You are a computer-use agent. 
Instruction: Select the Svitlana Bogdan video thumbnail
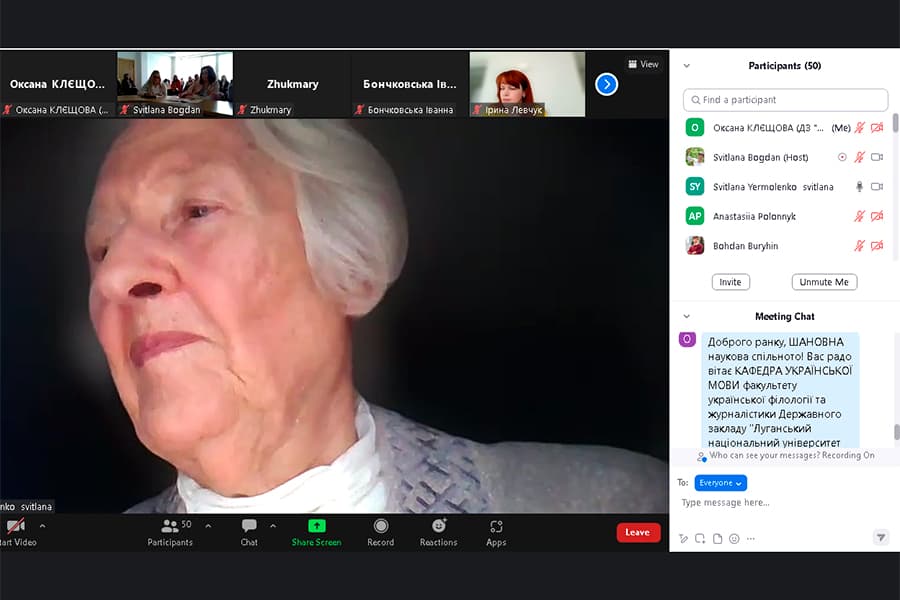point(175,84)
